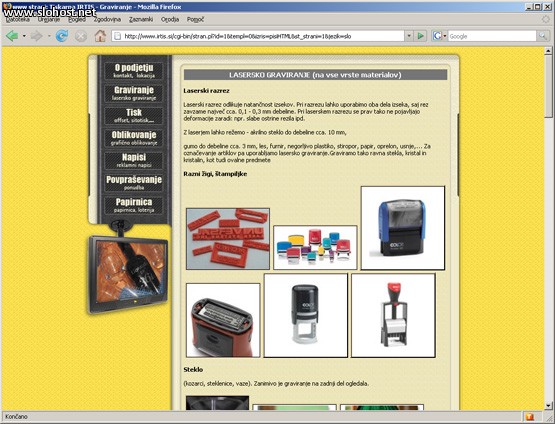Open the Forward button history dropdown arrow
The image size is (555, 424).
tap(49, 36)
